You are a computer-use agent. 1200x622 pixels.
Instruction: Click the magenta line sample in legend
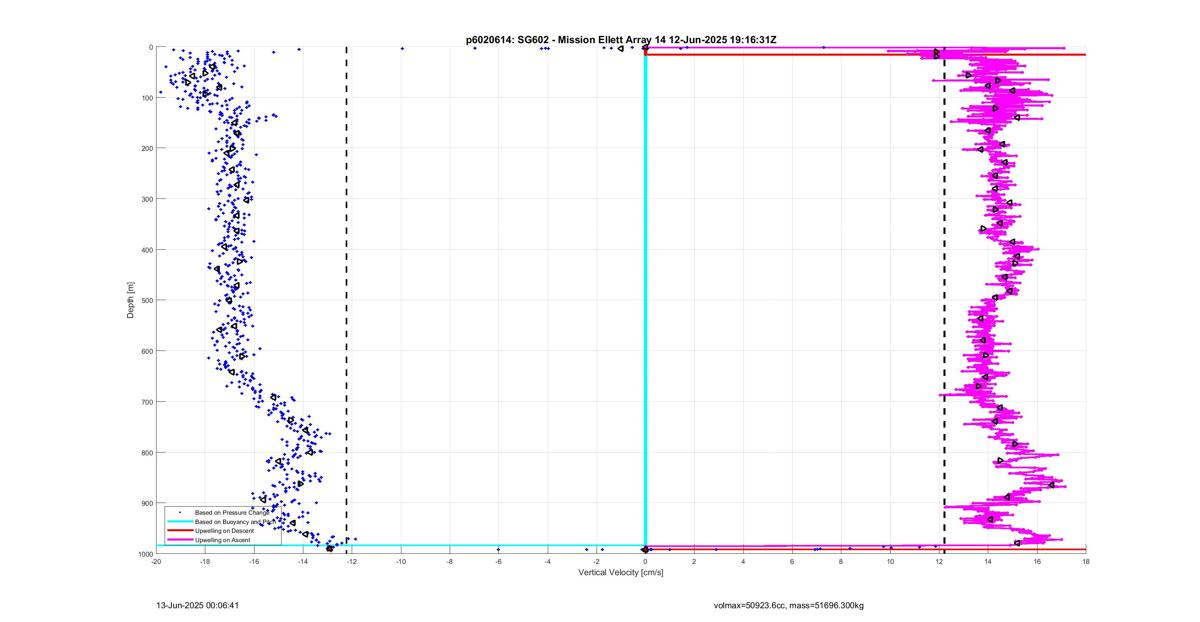click(180, 539)
